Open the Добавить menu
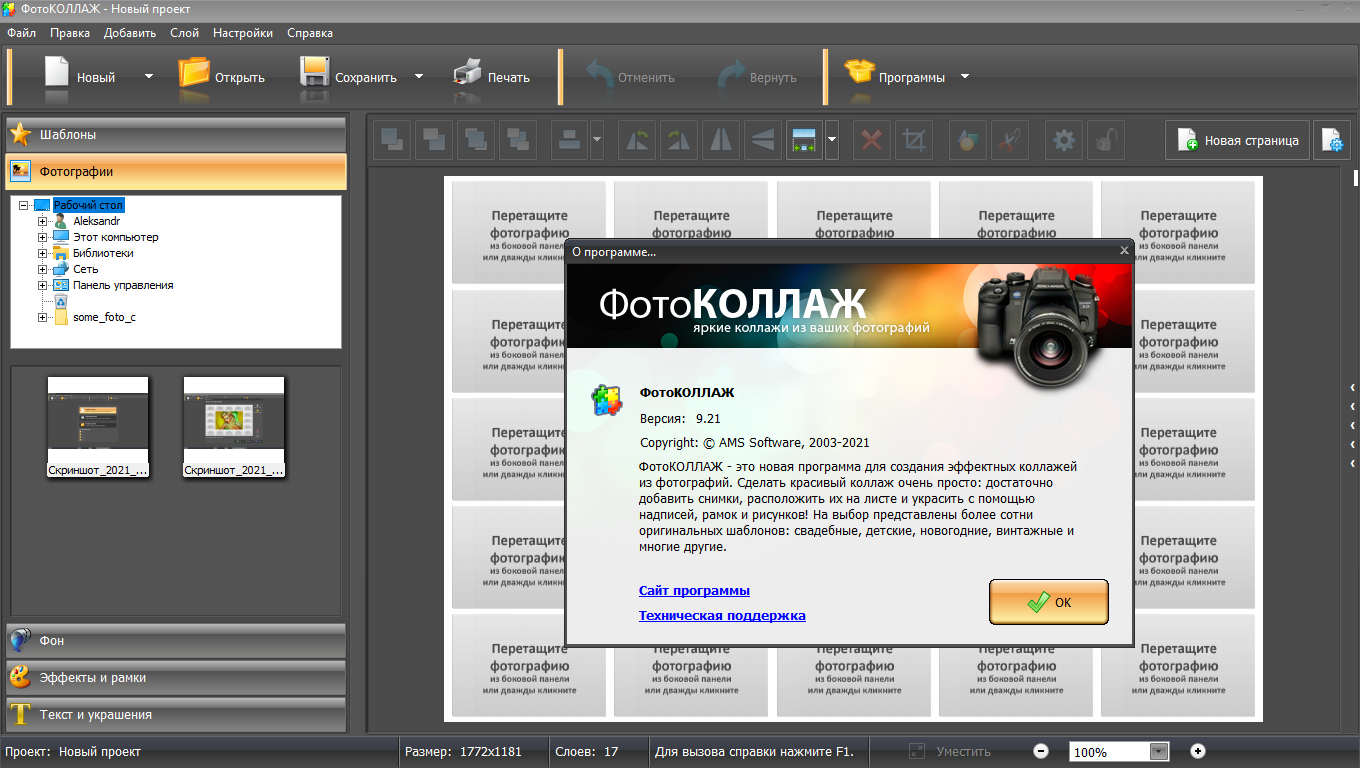 coord(130,33)
